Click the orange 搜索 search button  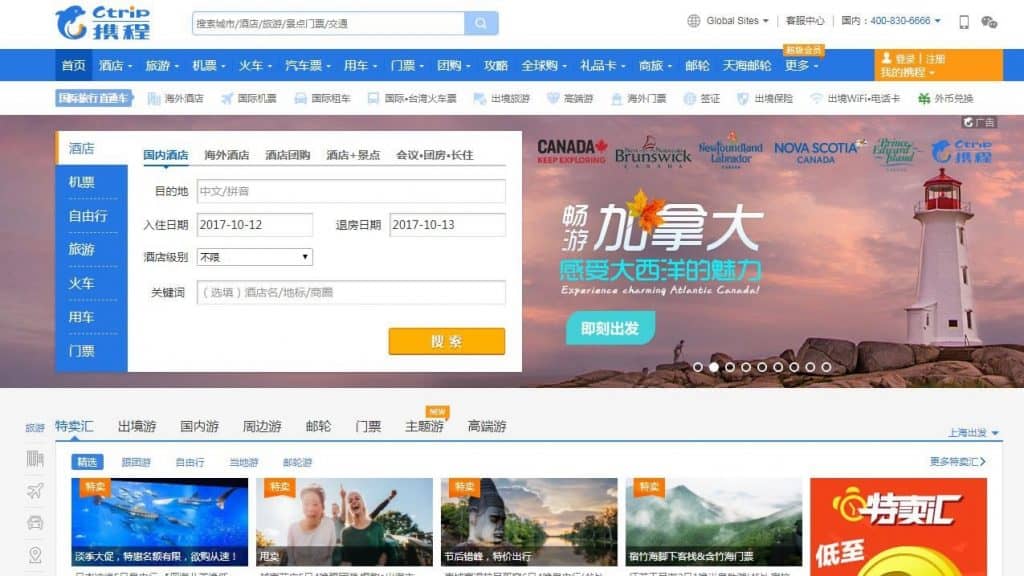447,341
